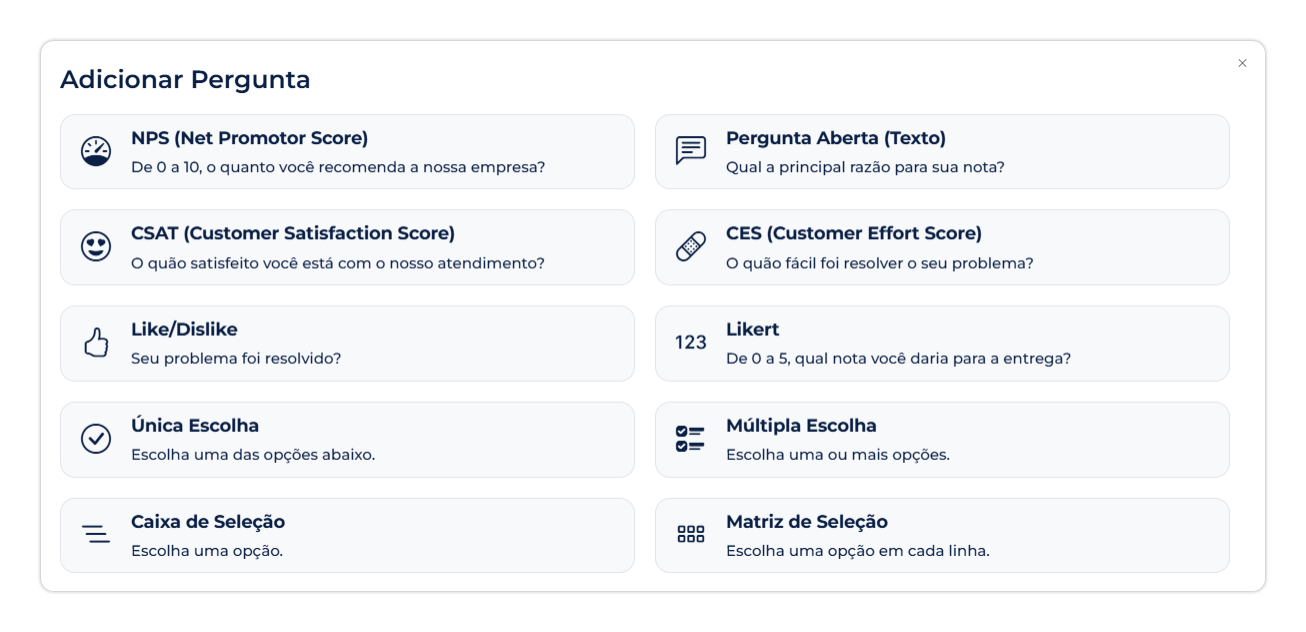Choose the Likert question description text
The width and height of the screenshot is (1306, 632).
click(x=897, y=358)
